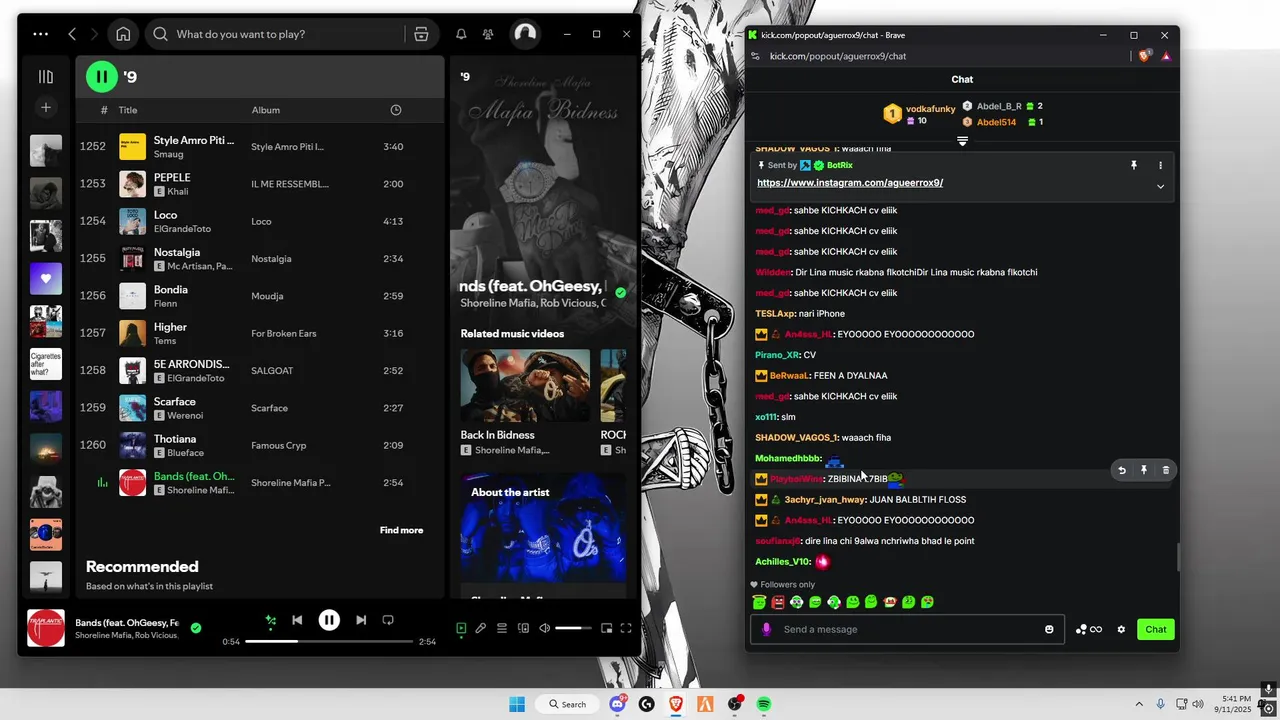Screen dimensions: 1280x720
Task: Click Spotify's three-dot menu icon
Action: [40, 34]
